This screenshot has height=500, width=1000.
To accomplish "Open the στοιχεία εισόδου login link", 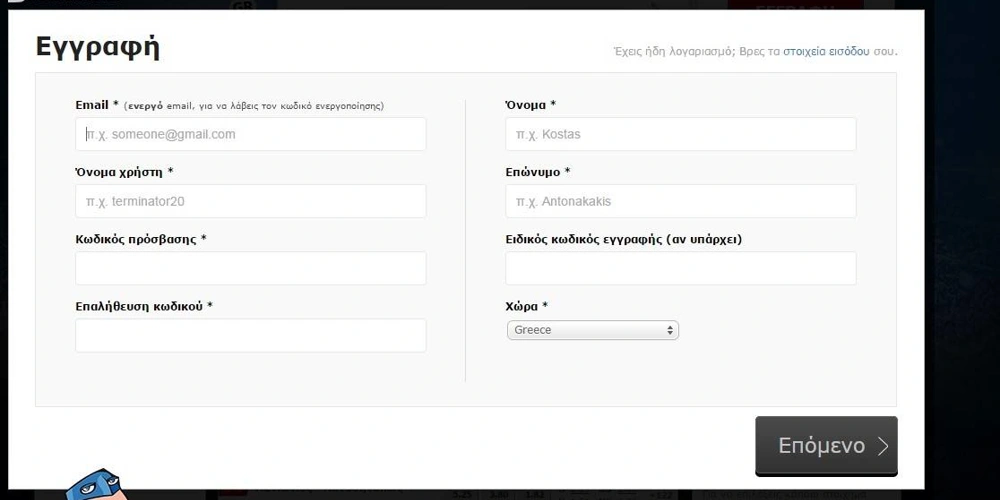I will [827, 52].
